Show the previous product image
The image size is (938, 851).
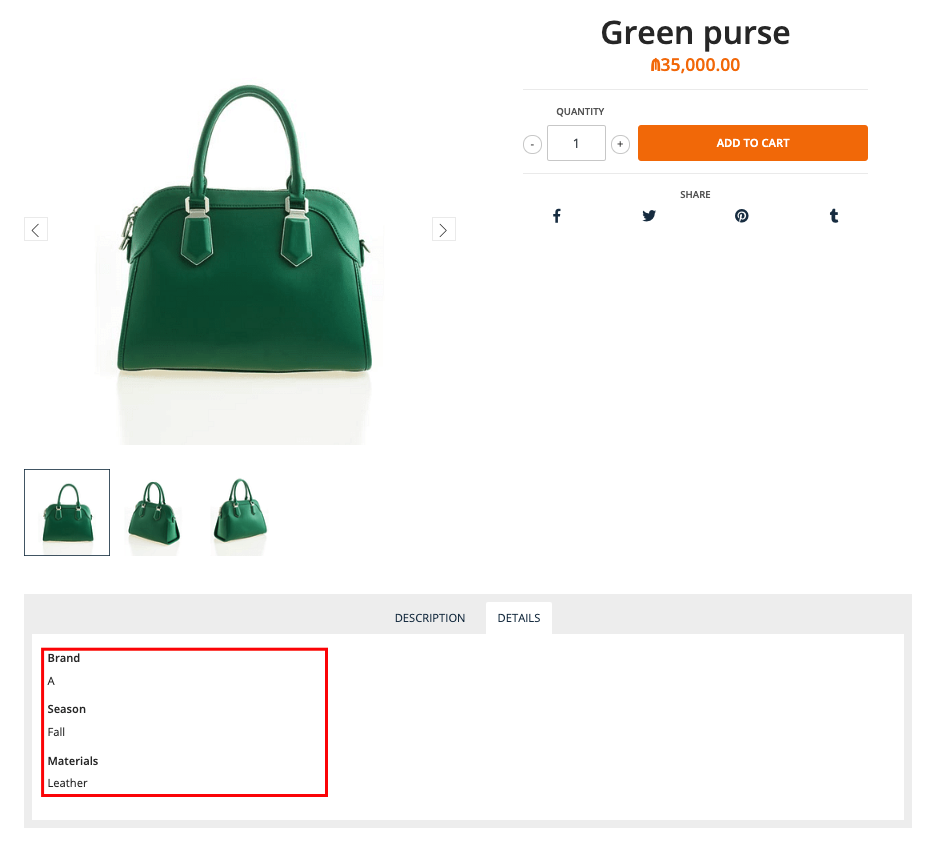pos(36,230)
